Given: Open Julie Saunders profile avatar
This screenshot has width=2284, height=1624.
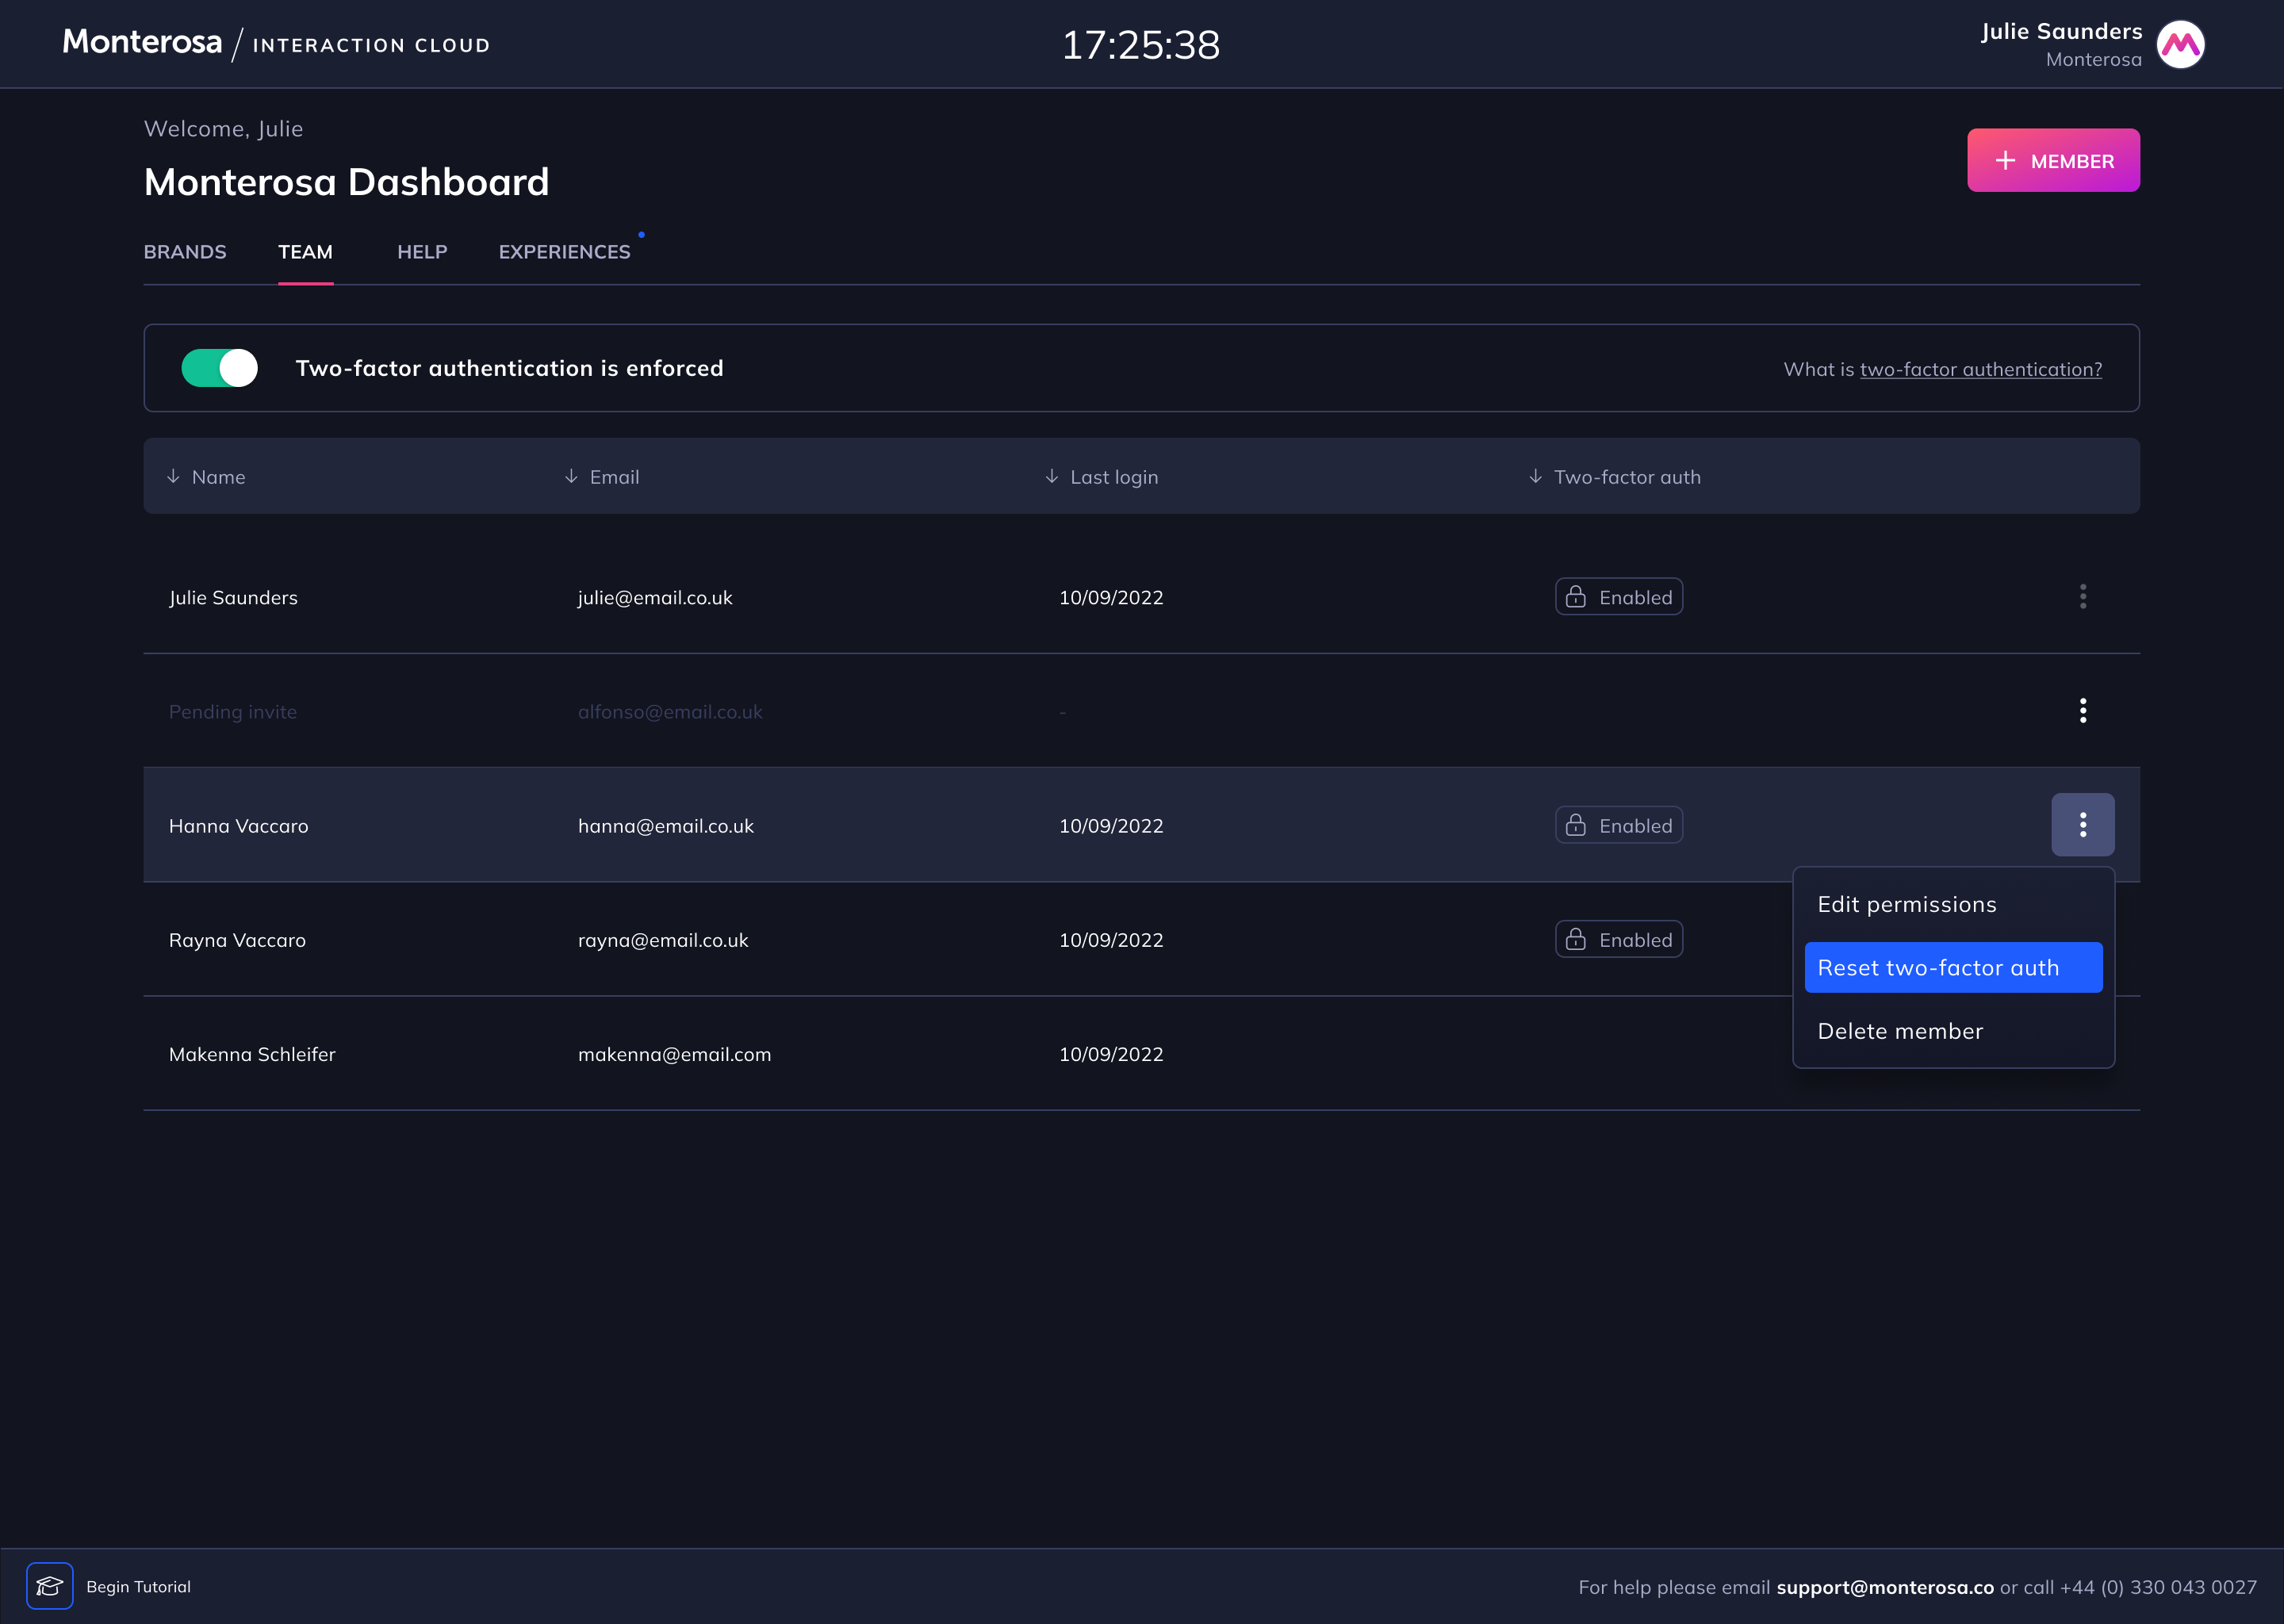Looking at the screenshot, I should (2180, 45).
